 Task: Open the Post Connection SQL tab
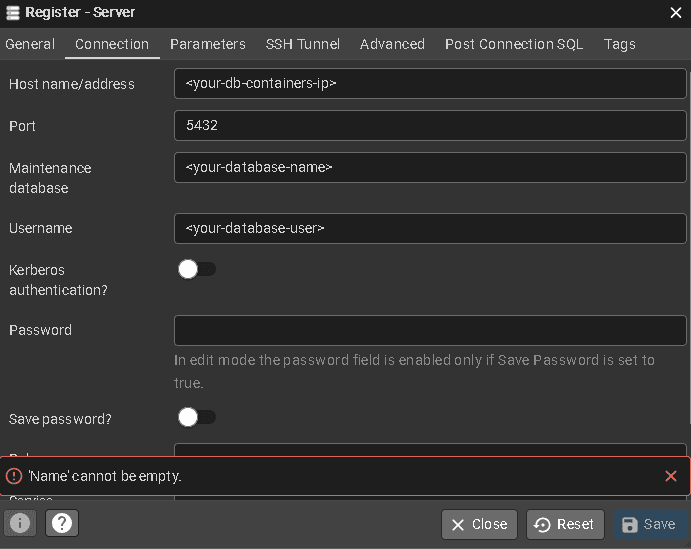pos(514,44)
